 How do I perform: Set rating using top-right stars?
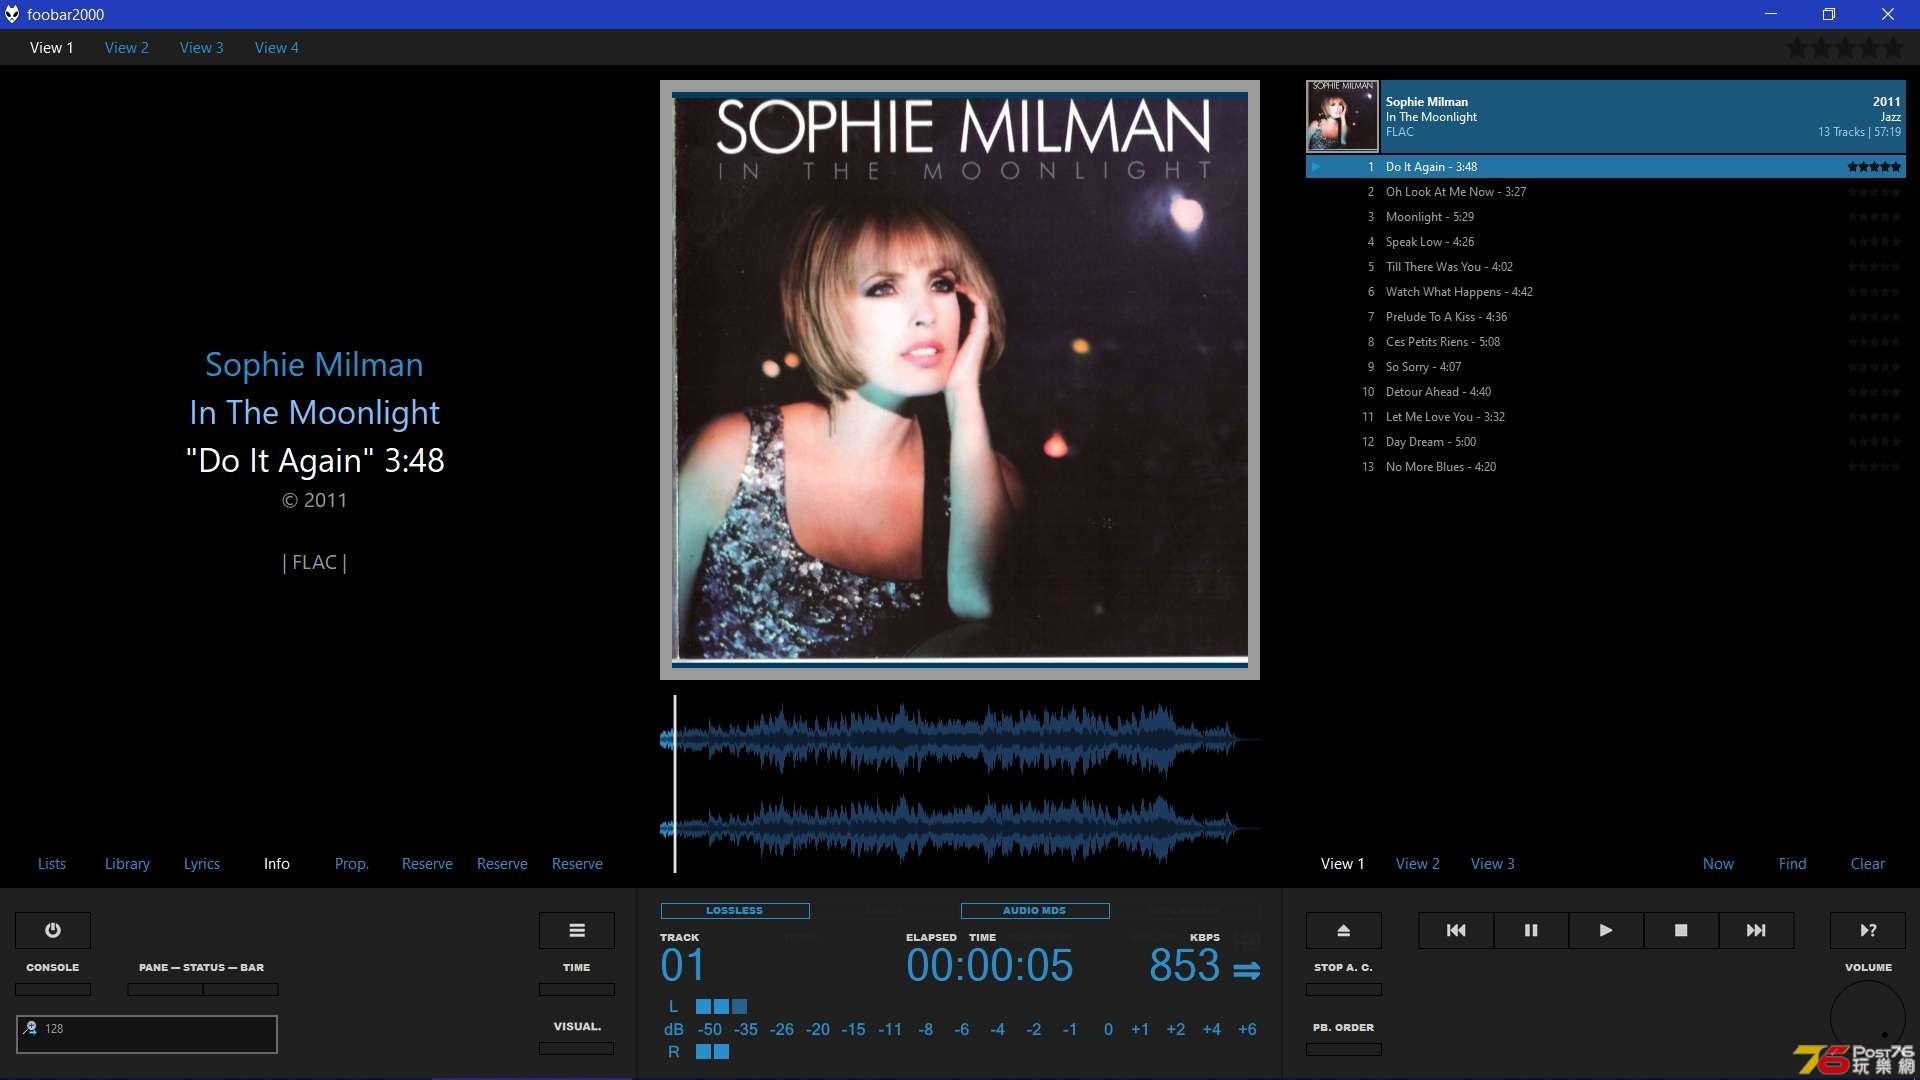pyautogui.click(x=1845, y=47)
